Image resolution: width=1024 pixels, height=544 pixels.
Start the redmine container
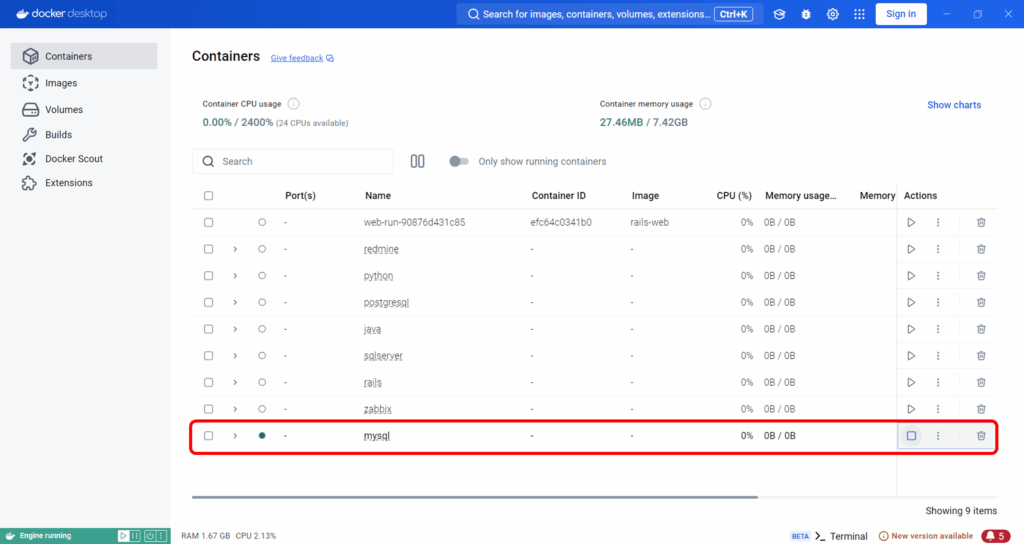(x=911, y=249)
